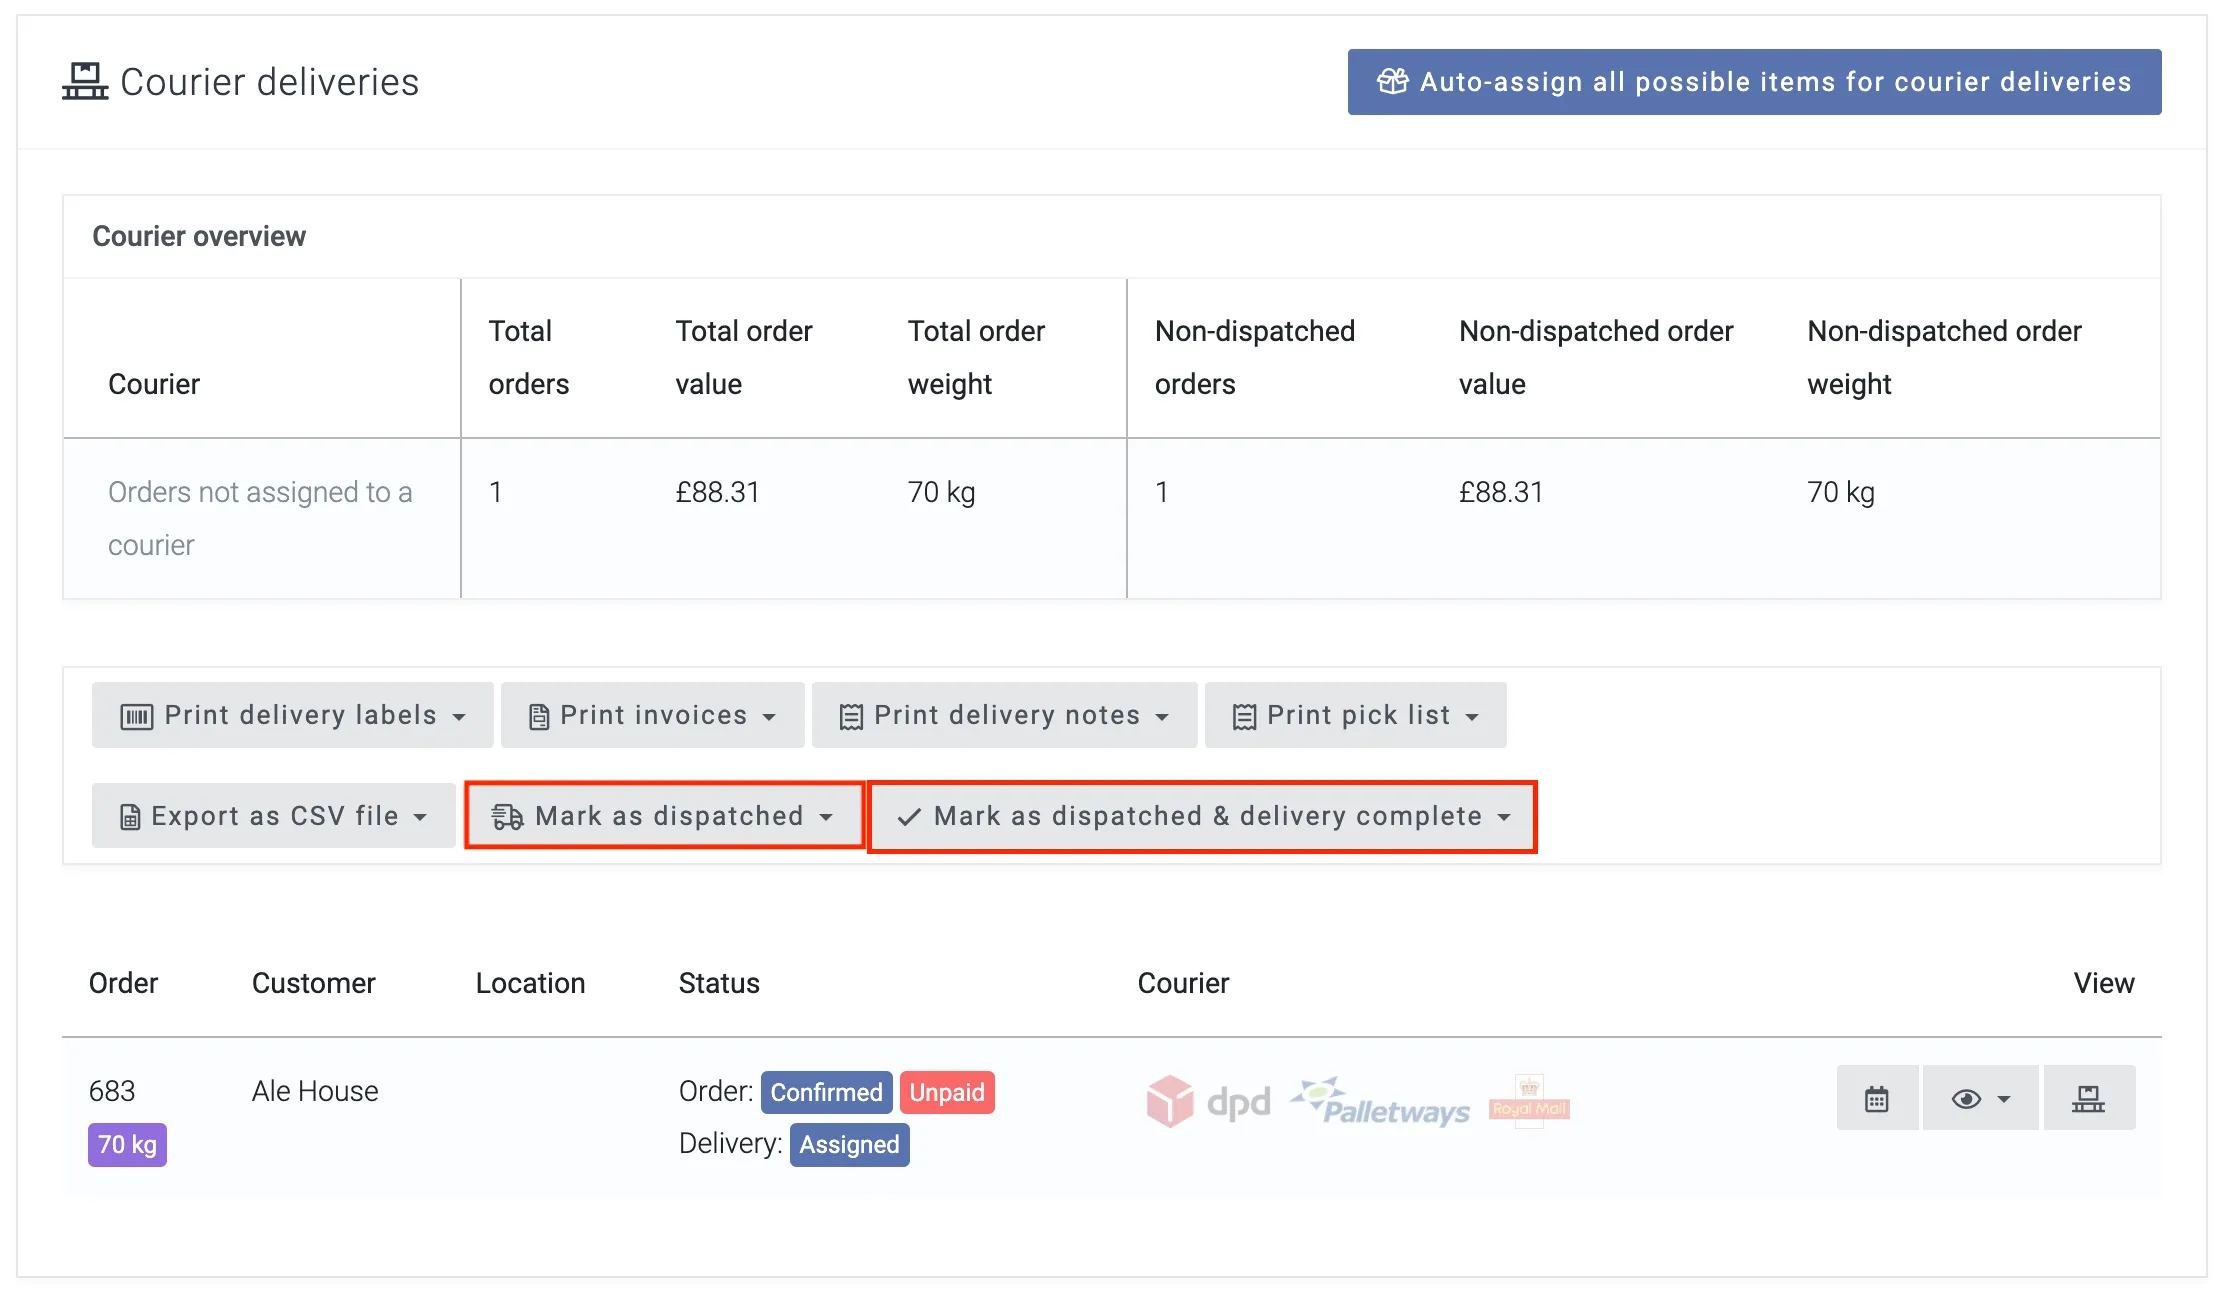The width and height of the screenshot is (2218, 1296).
Task: Click the Confirmed order status badge
Action: point(826,1092)
